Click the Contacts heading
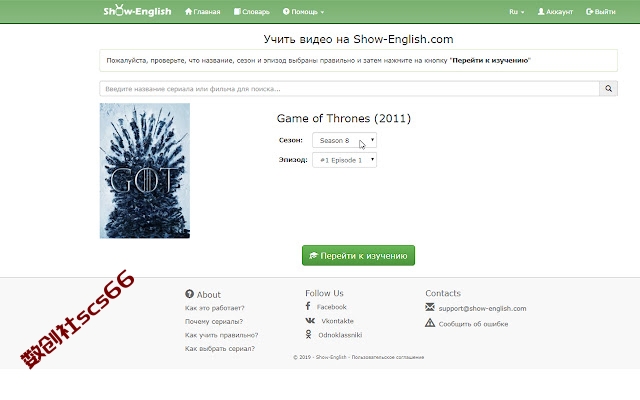640x400 pixels. coord(443,293)
